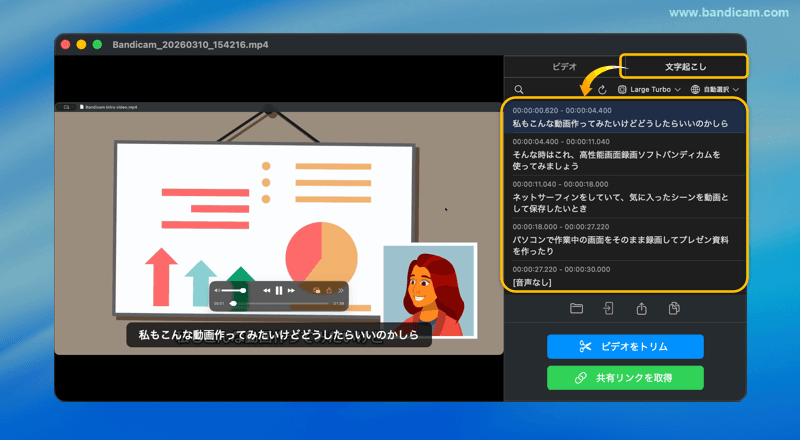Image resolution: width=800 pixels, height=440 pixels.
Task: Select transcript segment starting at 00:00:00.620
Action: point(623,117)
